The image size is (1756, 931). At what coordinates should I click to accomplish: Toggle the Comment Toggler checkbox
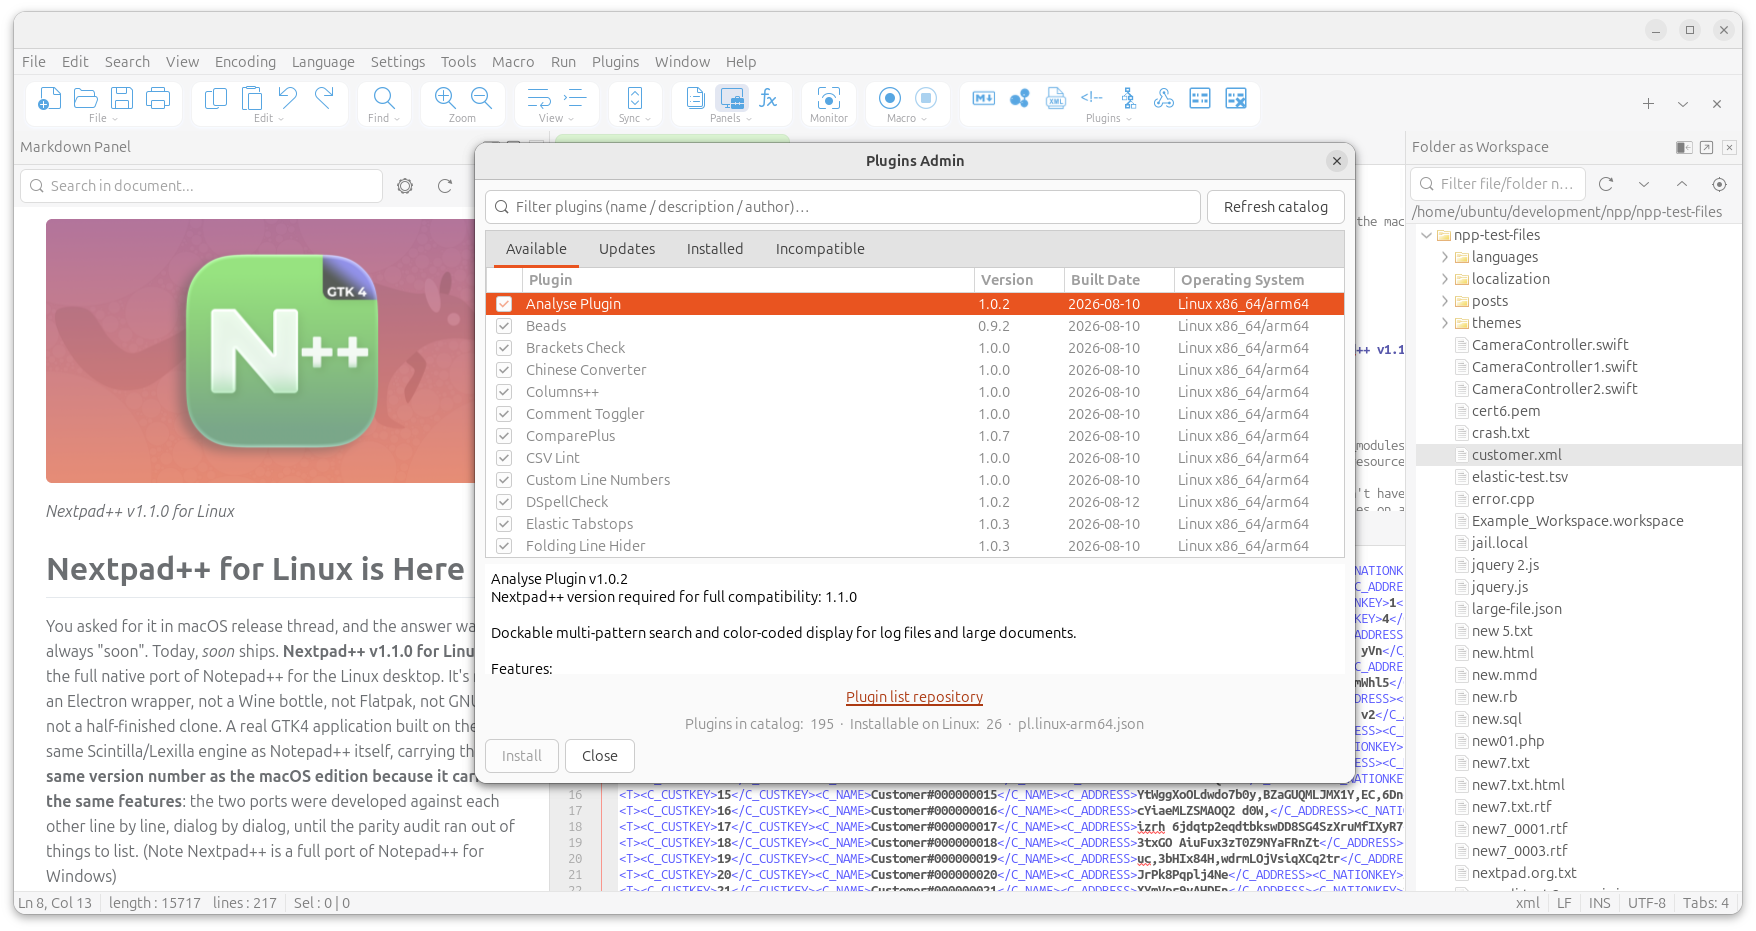point(504,414)
